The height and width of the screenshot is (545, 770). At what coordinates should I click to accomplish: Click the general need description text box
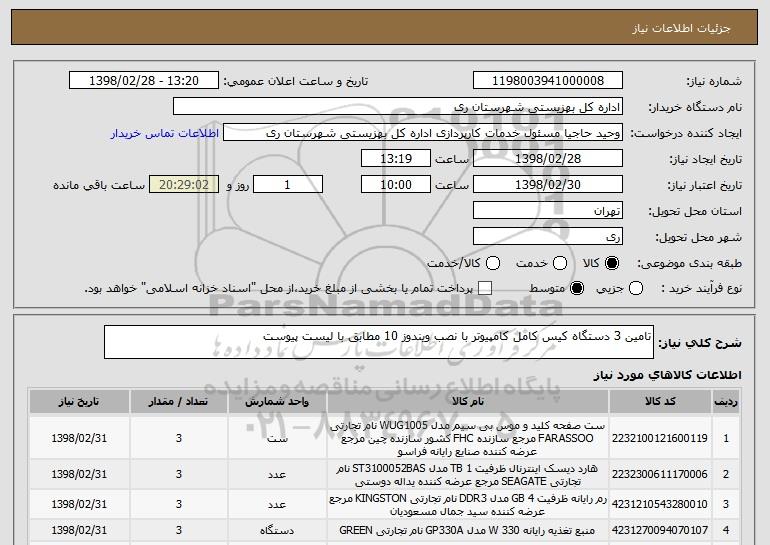(x=379, y=342)
